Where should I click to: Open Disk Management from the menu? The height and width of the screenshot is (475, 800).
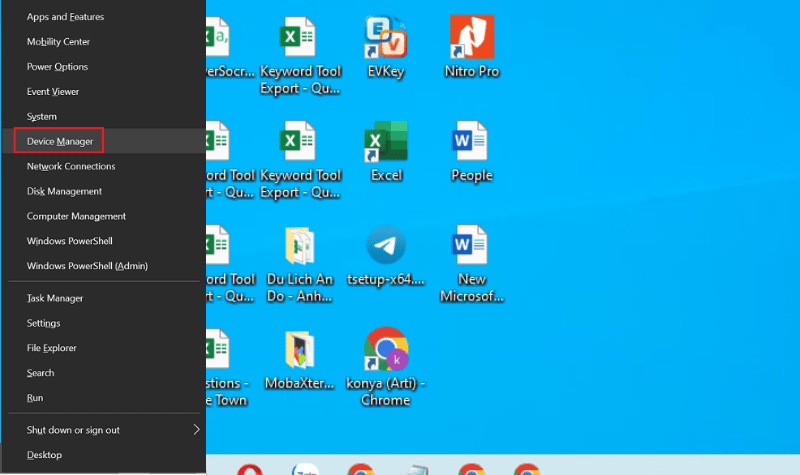(x=64, y=191)
